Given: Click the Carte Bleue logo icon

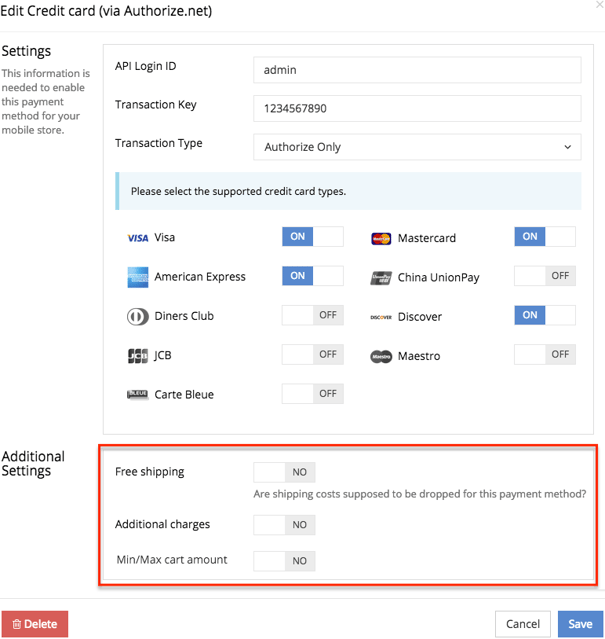Looking at the screenshot, I should pyautogui.click(x=138, y=394).
